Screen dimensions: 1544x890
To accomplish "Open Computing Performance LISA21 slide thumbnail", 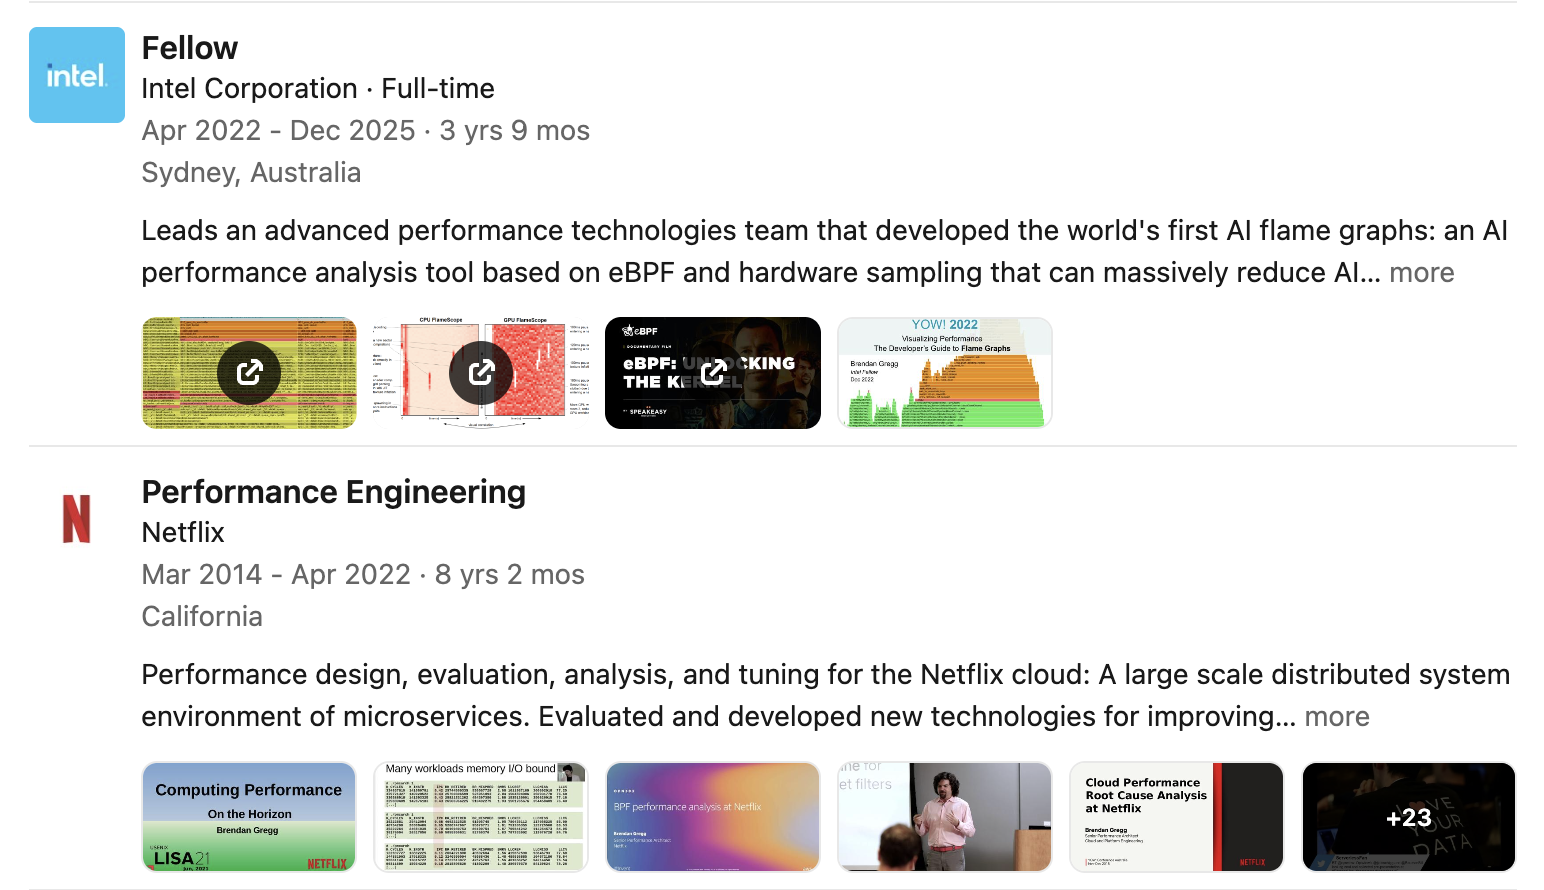I will [x=249, y=817].
